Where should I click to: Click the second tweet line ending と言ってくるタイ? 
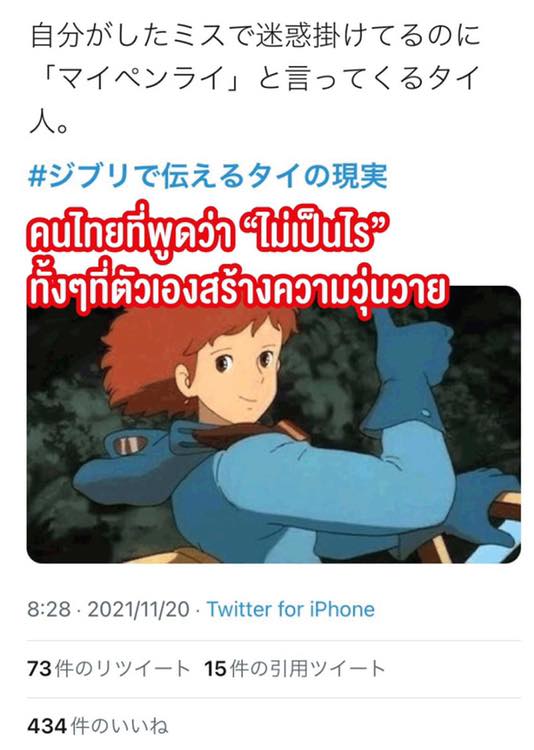point(255,79)
